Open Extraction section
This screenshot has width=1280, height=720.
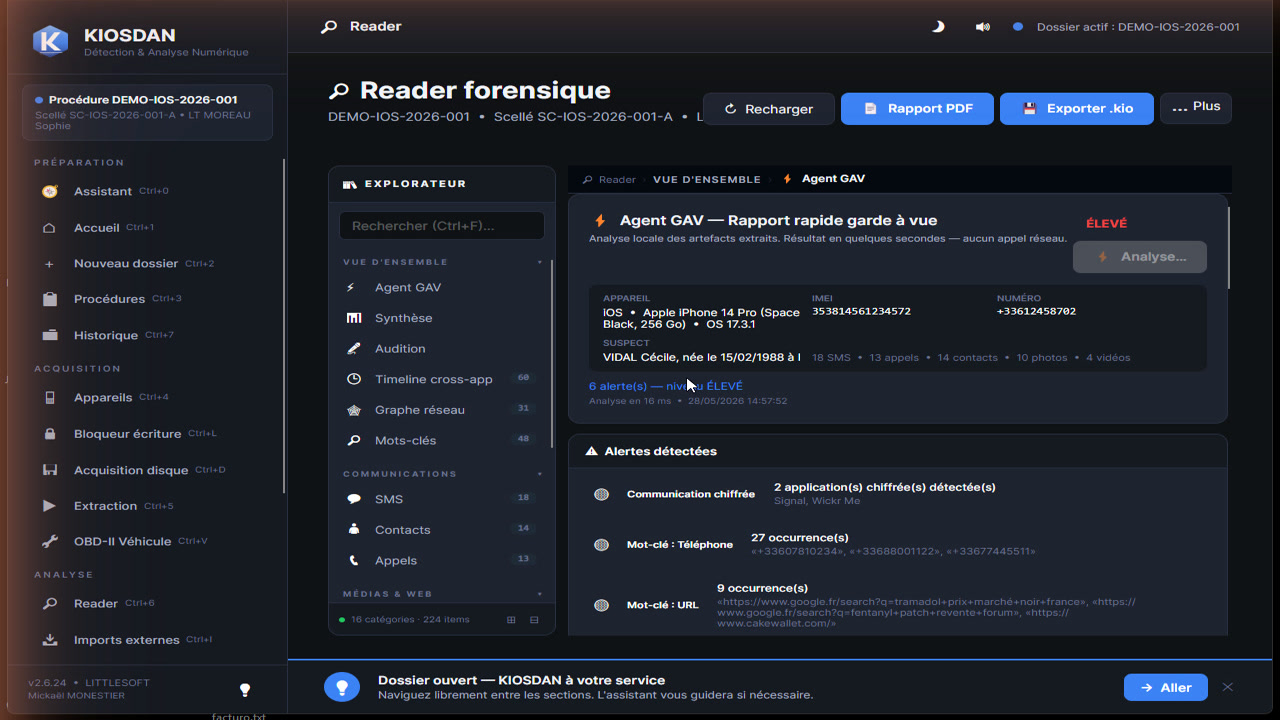(146, 506)
